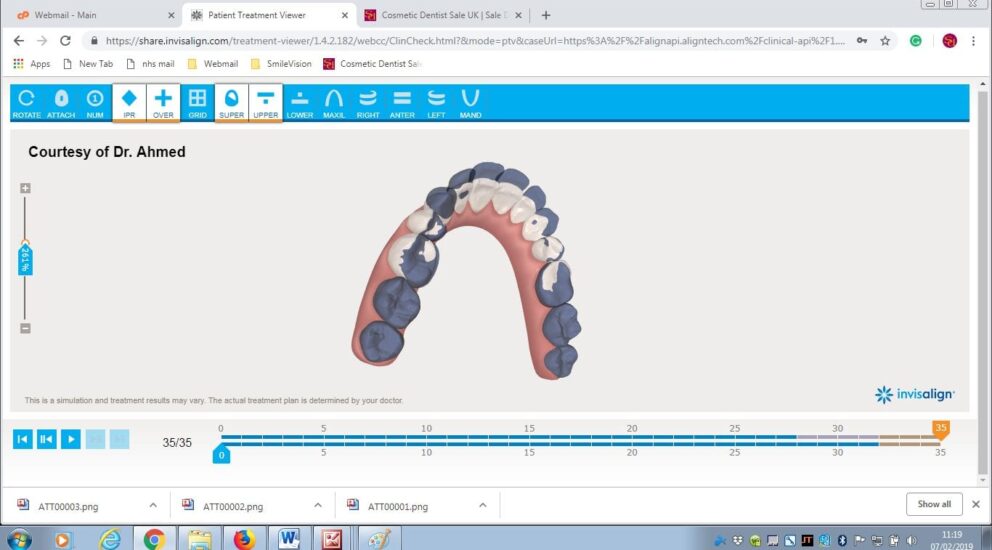The width and height of the screenshot is (992, 550).
Task: Open the nhs mail bookmark
Action: point(151,64)
